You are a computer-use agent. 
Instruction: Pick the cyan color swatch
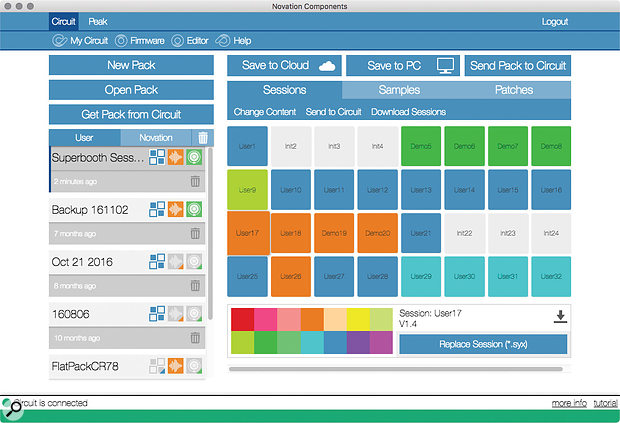(x=312, y=342)
